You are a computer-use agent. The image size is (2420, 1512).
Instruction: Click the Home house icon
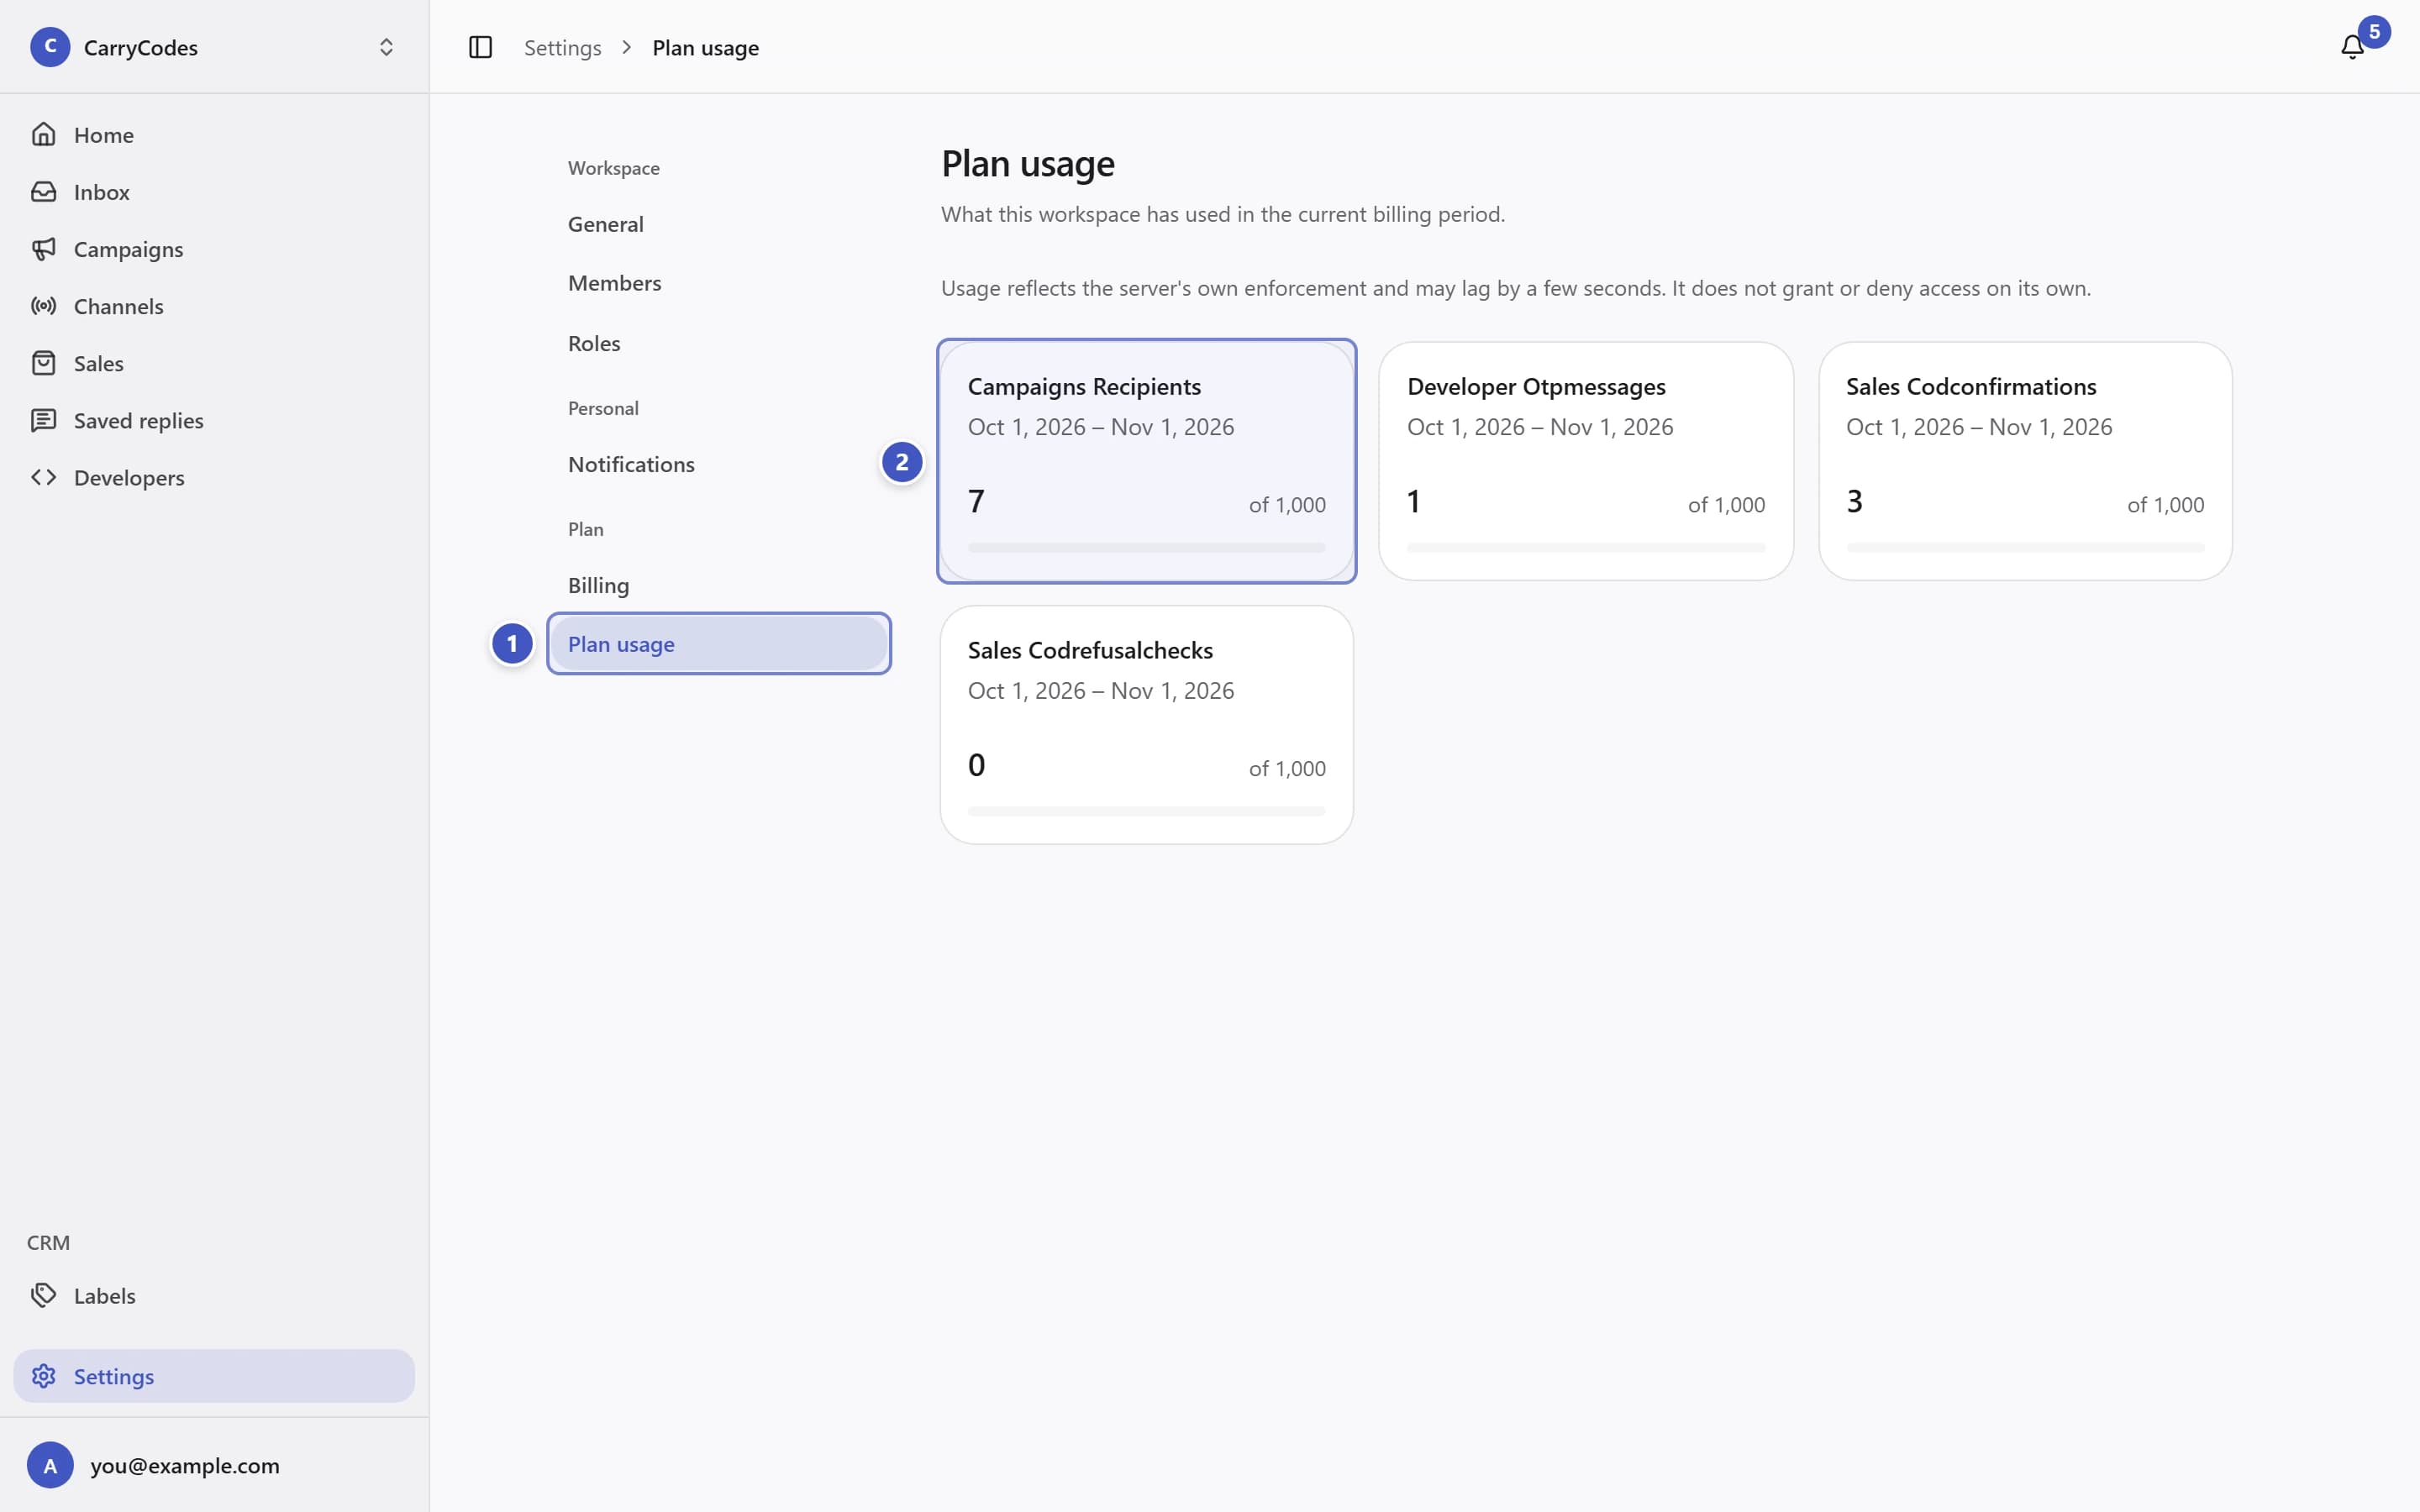(43, 134)
